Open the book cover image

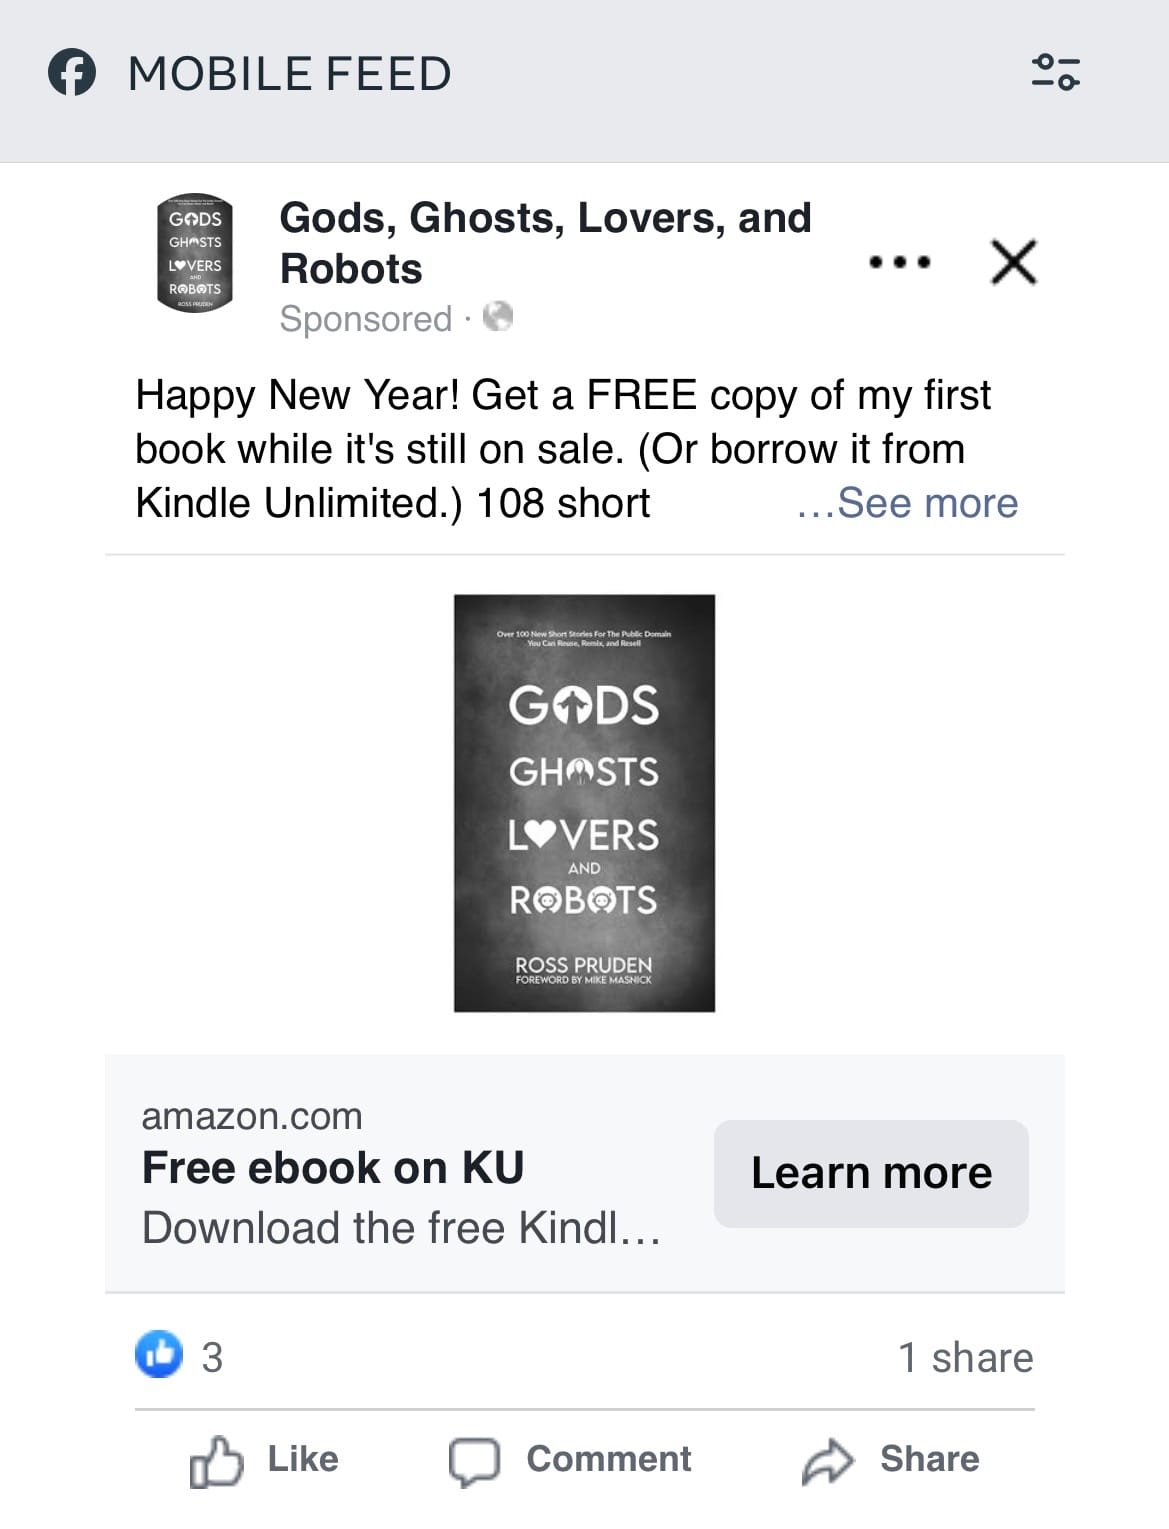click(x=584, y=803)
